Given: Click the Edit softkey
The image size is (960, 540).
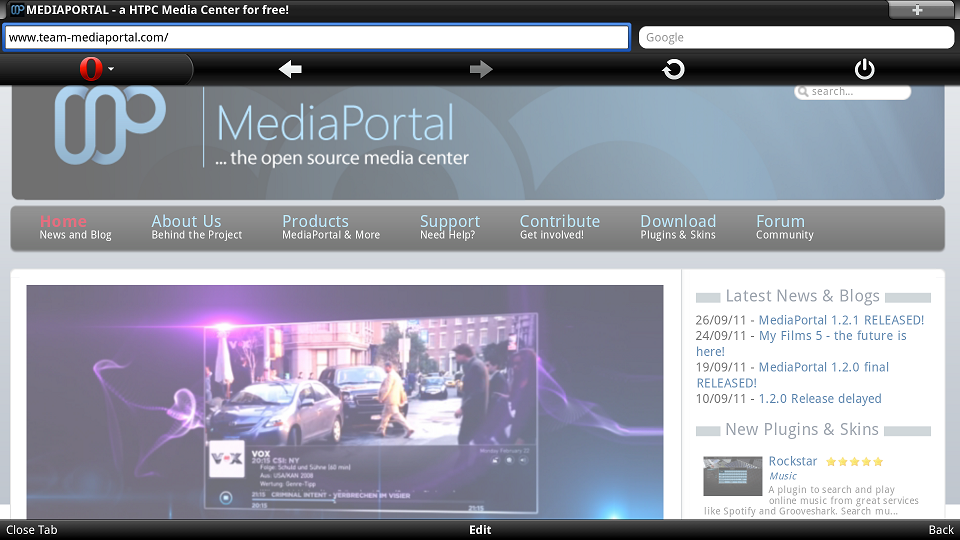Looking at the screenshot, I should [x=480, y=530].
